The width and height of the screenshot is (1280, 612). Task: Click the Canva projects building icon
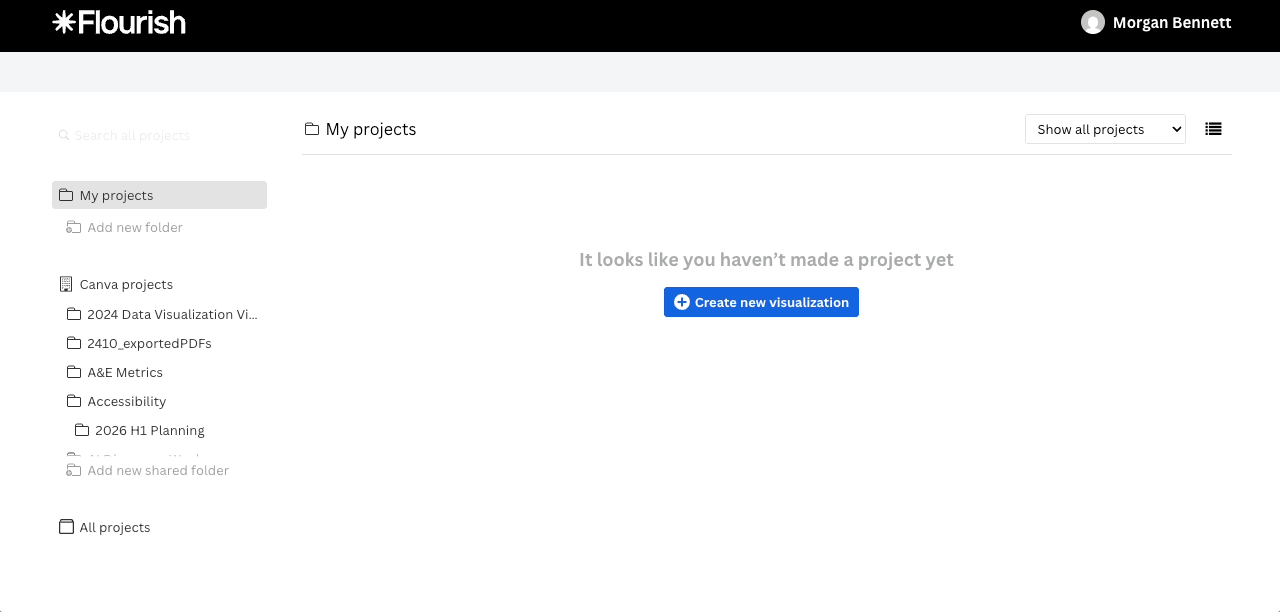(x=66, y=284)
